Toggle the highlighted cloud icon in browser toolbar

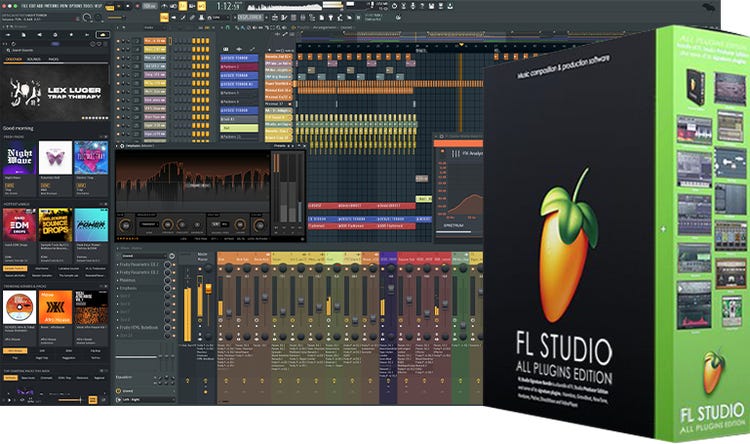tap(103, 34)
